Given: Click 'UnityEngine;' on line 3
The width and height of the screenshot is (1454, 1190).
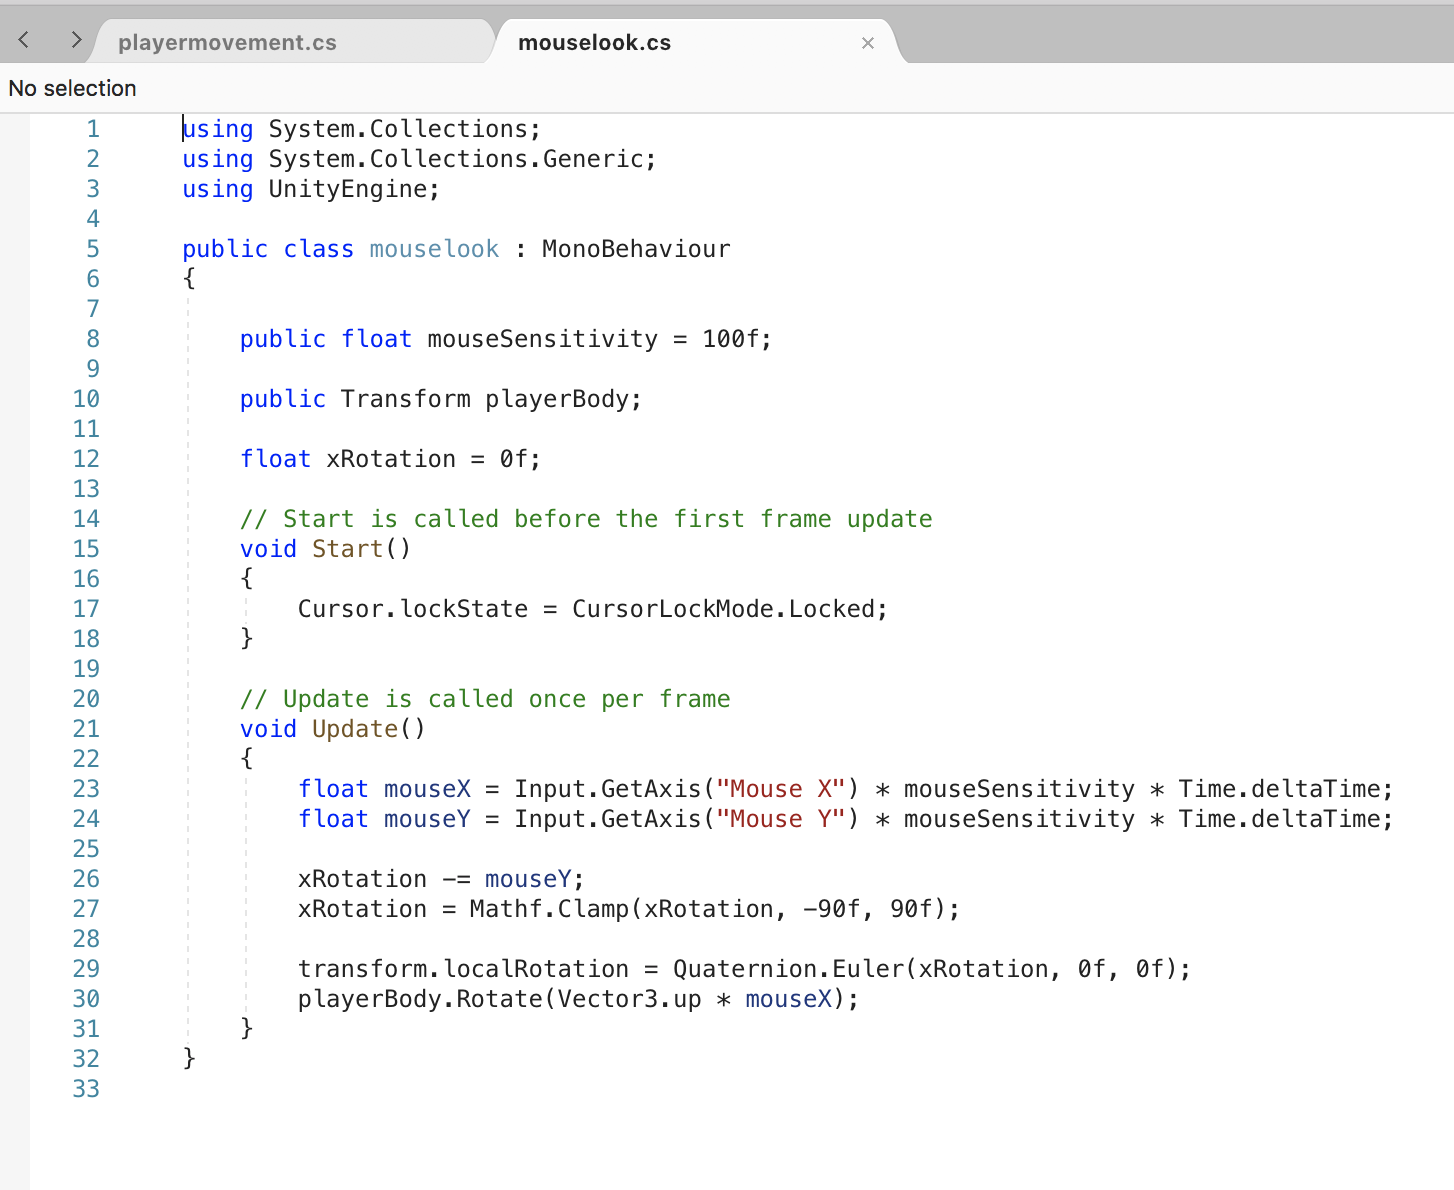Looking at the screenshot, I should [354, 189].
